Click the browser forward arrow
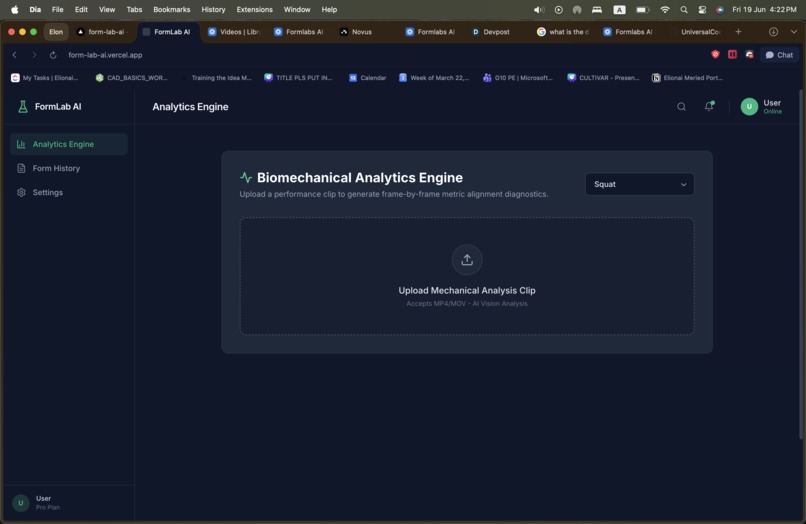806x524 pixels. pos(34,55)
